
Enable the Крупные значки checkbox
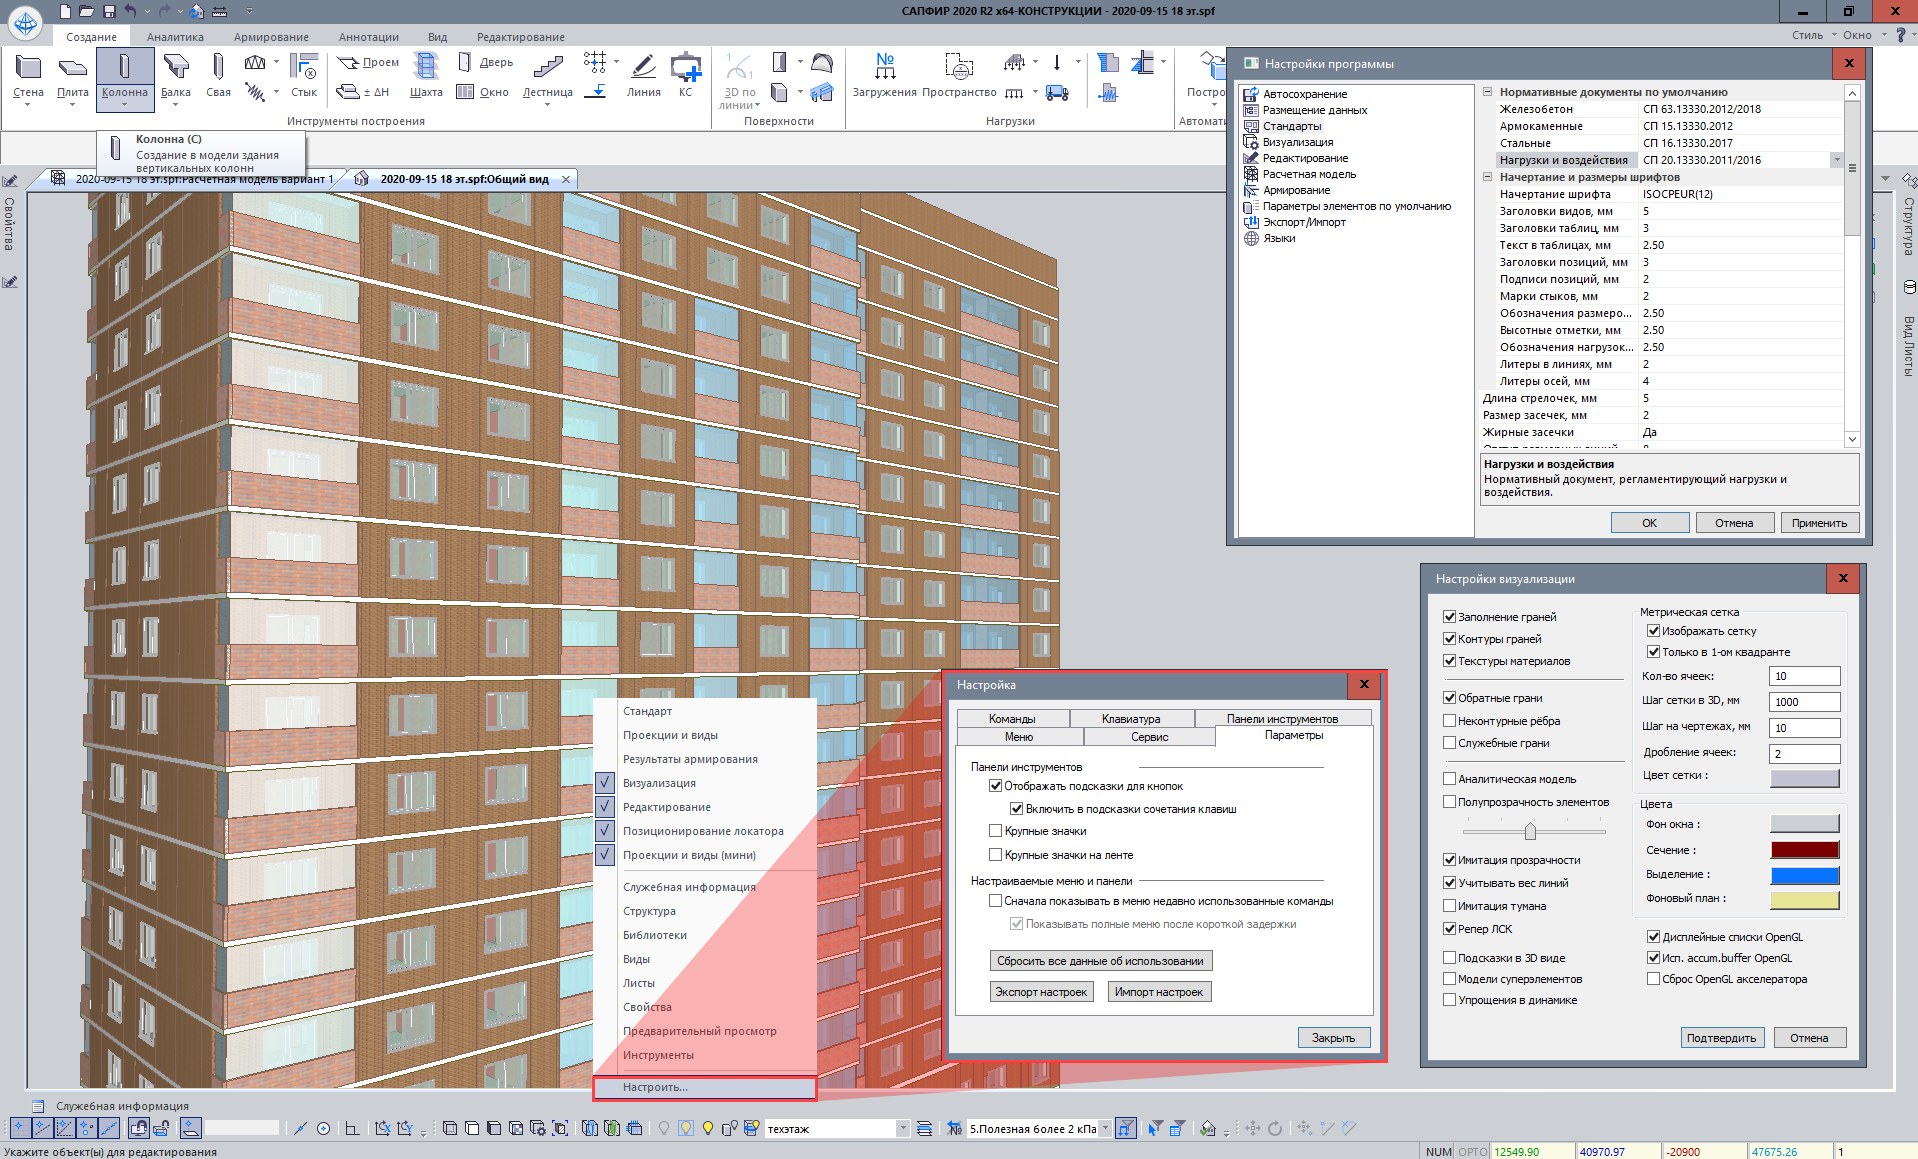point(995,831)
